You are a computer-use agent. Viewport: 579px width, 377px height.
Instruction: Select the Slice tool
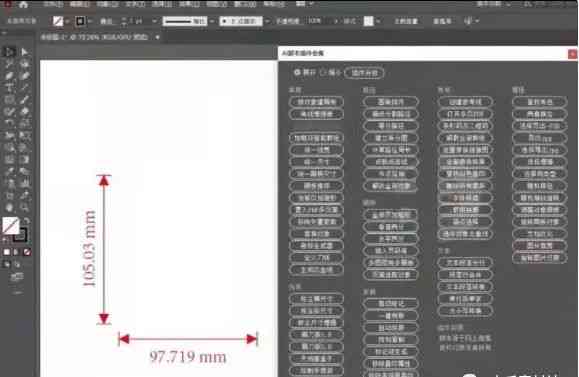(x=24, y=196)
